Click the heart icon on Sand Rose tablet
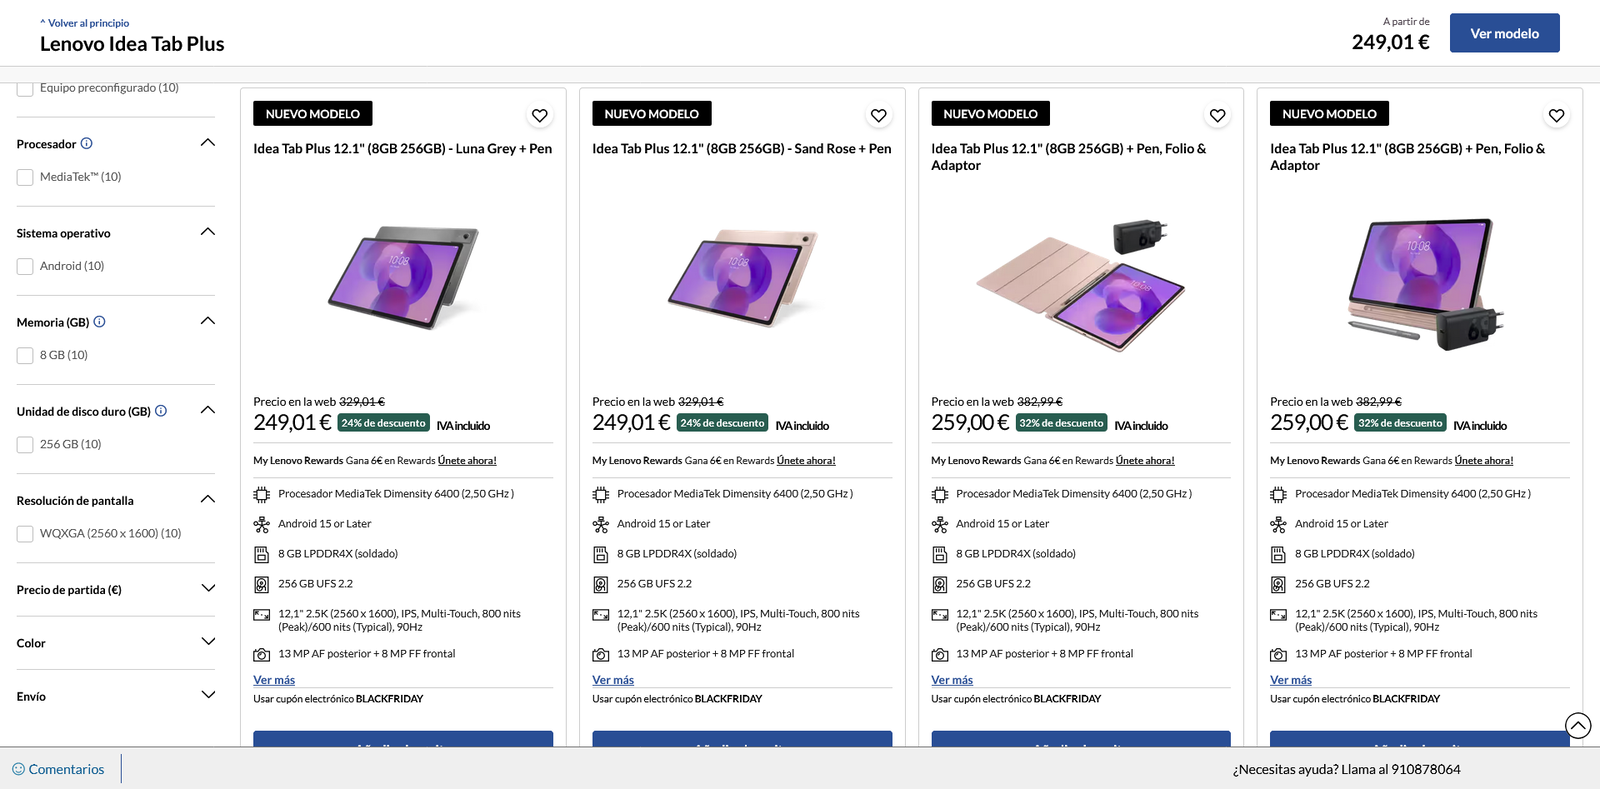 (879, 115)
